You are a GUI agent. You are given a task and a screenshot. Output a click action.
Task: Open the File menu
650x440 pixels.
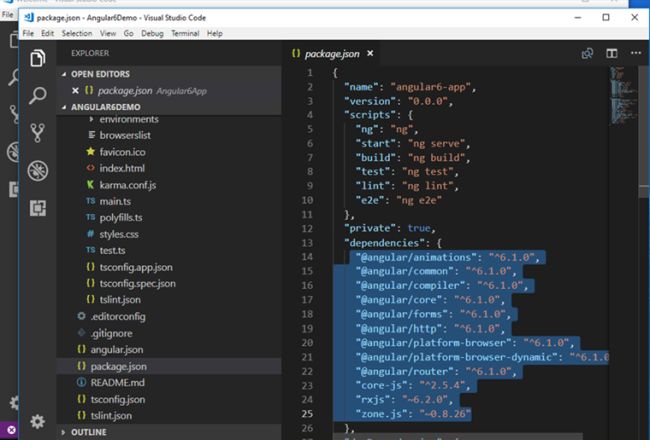[28, 33]
